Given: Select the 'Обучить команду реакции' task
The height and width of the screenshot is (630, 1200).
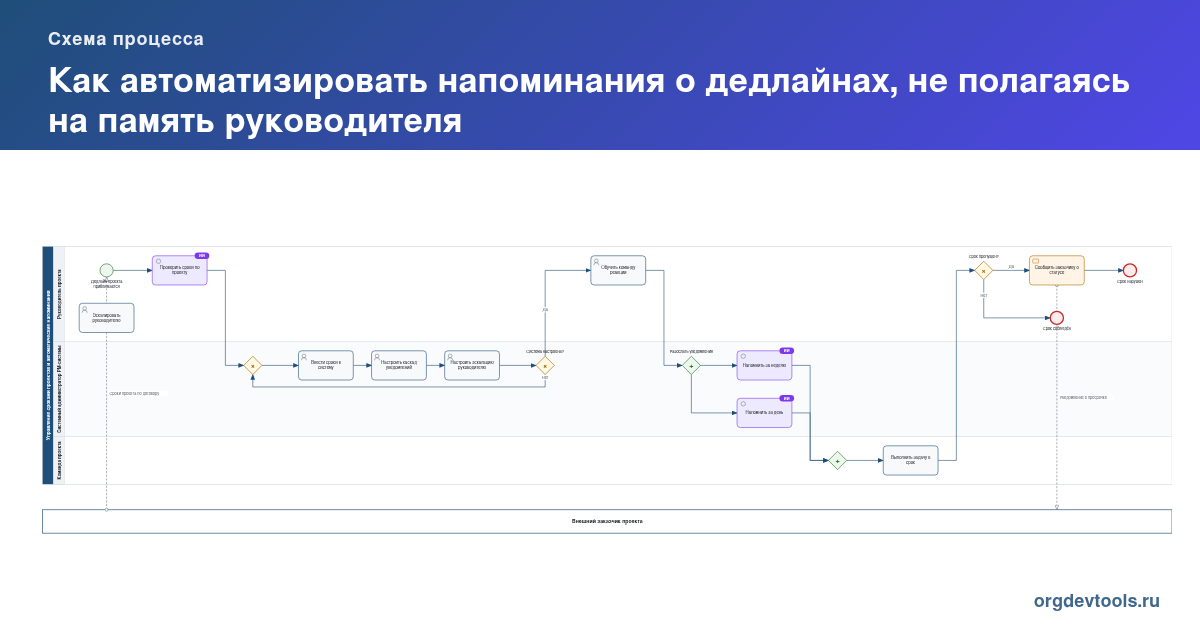Looking at the screenshot, I should click(618, 270).
